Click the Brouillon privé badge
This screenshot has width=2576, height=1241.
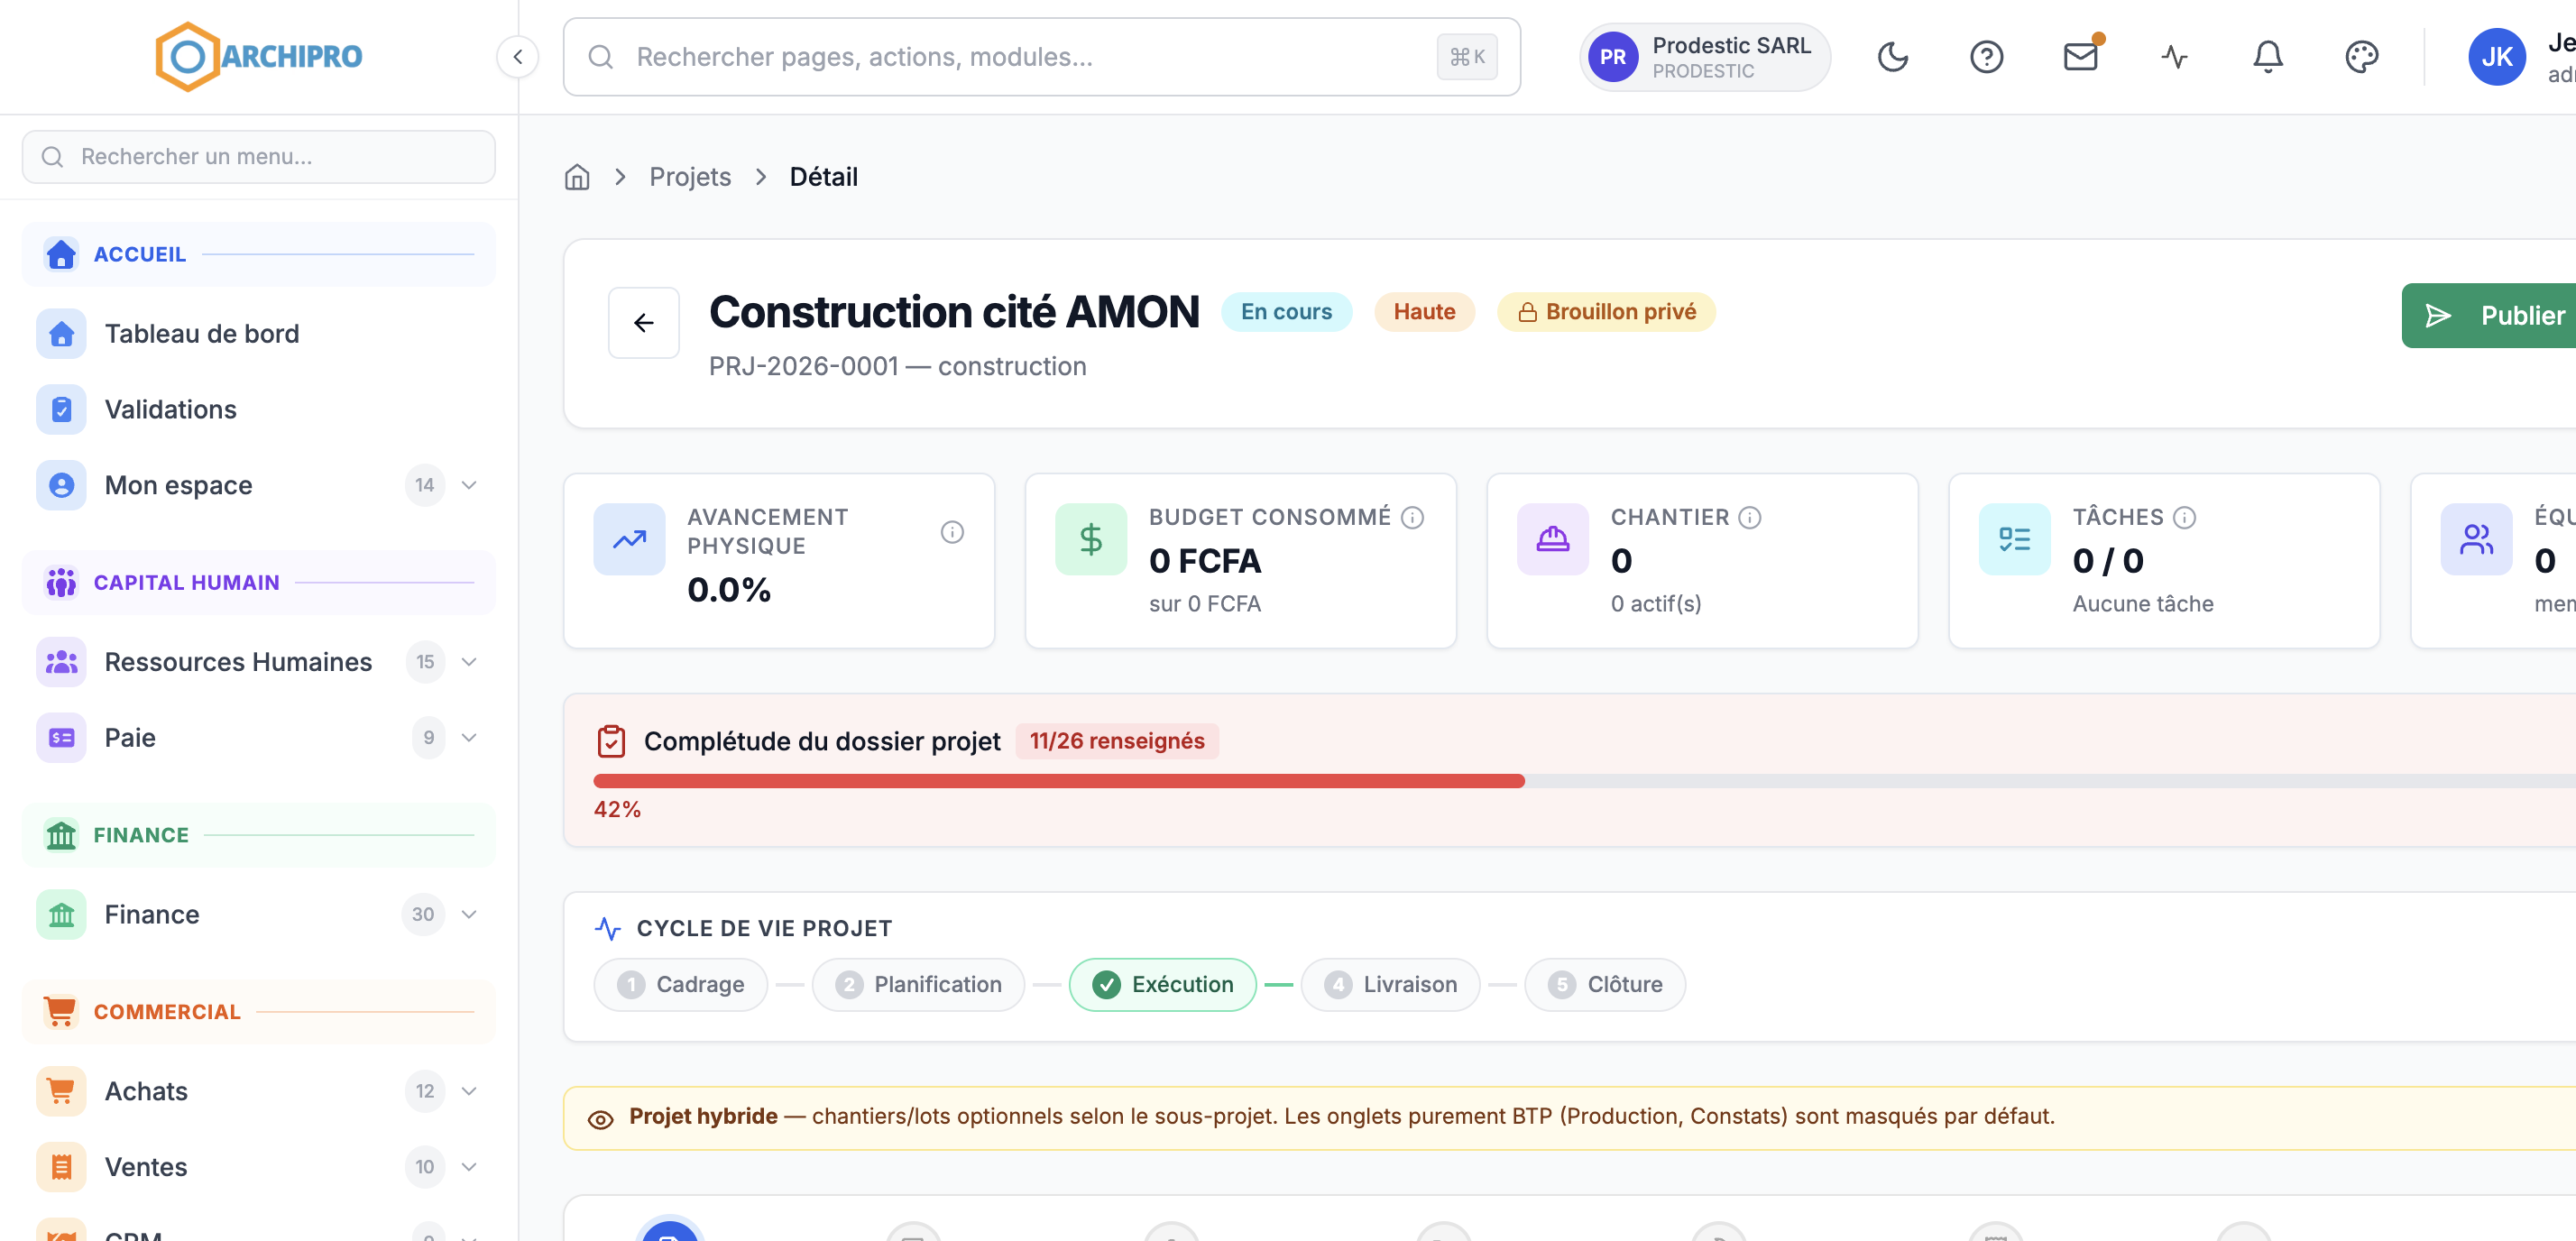point(1606,312)
